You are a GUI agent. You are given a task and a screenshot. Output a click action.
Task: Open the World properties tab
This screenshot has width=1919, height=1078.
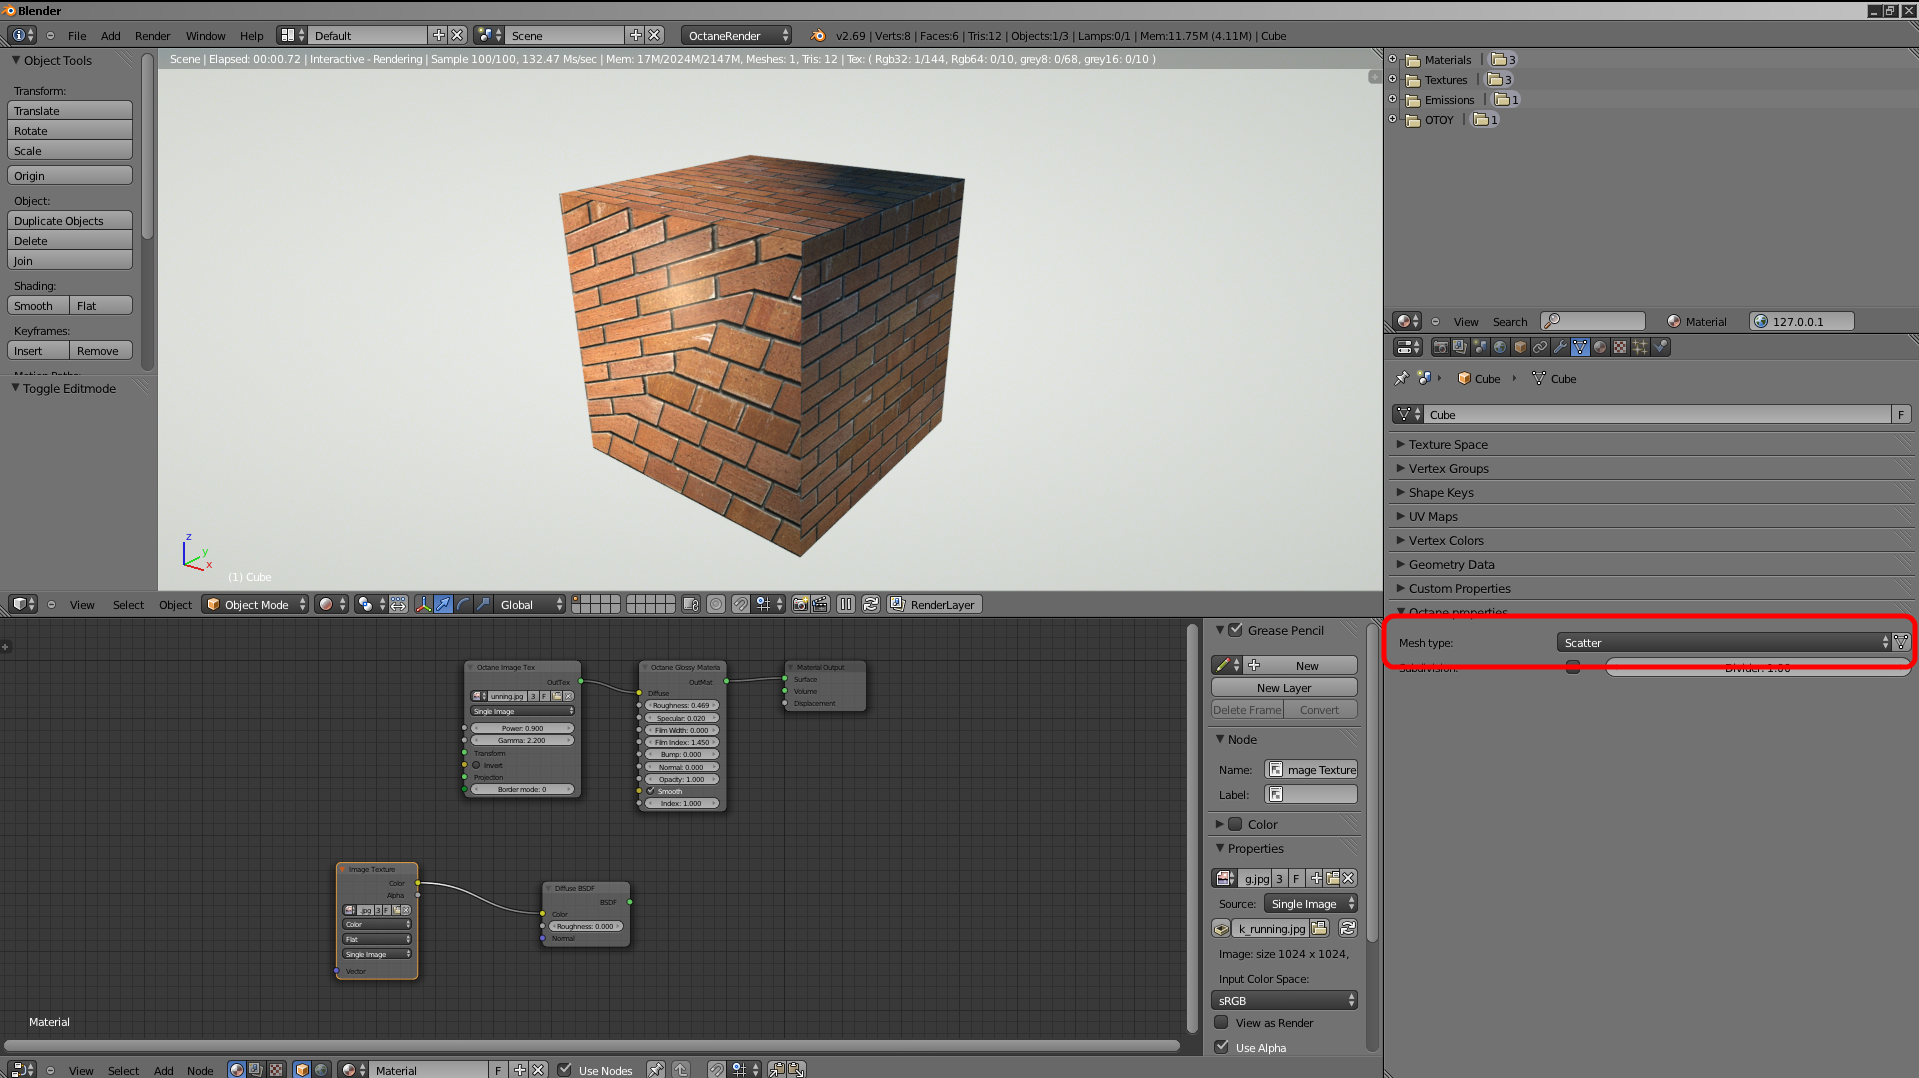click(1500, 347)
